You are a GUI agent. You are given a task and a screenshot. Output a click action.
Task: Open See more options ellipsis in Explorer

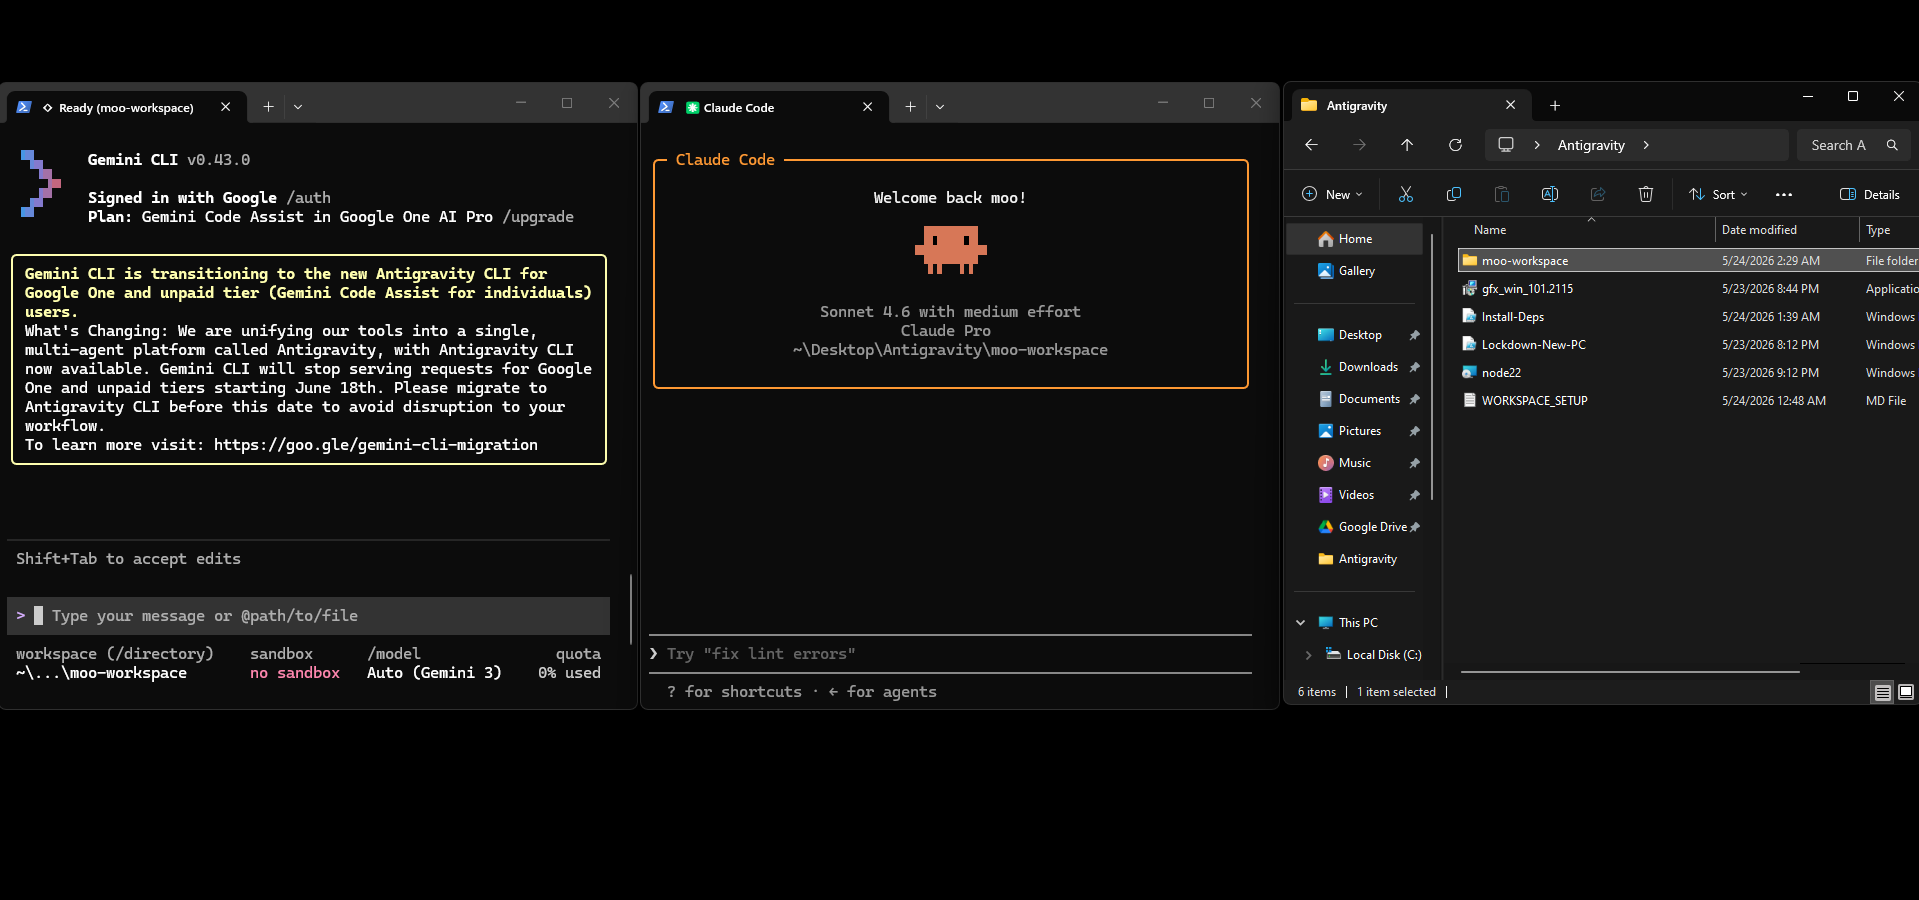pyautogui.click(x=1784, y=195)
